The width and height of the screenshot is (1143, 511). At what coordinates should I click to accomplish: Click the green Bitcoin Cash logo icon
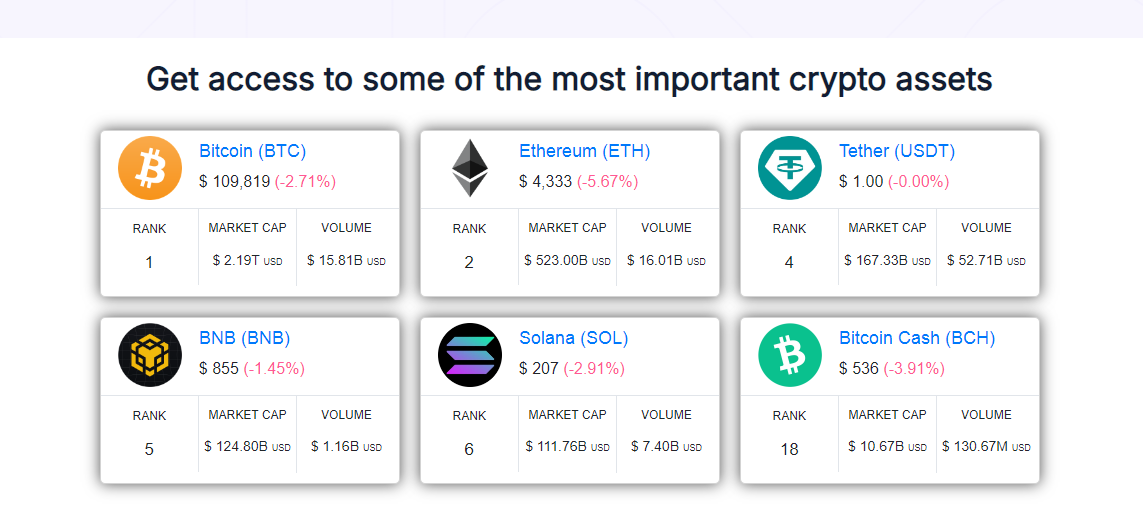(x=790, y=355)
